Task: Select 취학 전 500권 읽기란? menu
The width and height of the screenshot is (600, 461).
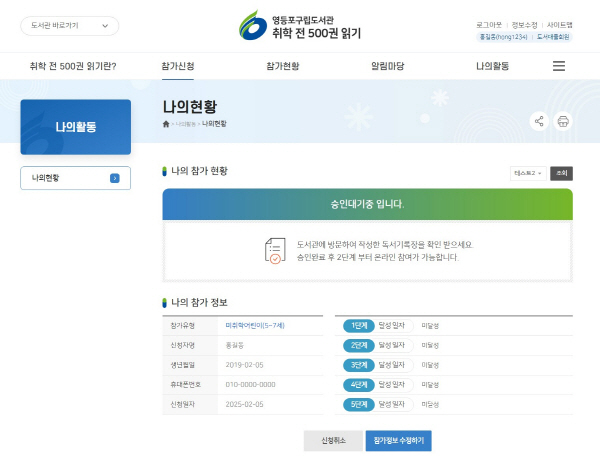Action: point(73,66)
